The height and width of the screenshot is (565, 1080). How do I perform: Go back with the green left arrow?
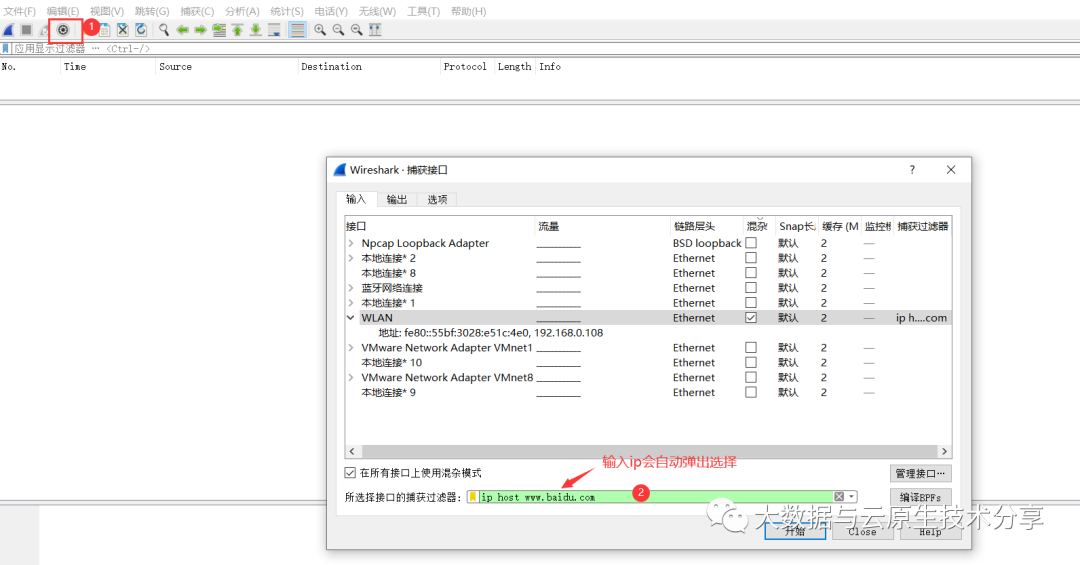[x=183, y=30]
